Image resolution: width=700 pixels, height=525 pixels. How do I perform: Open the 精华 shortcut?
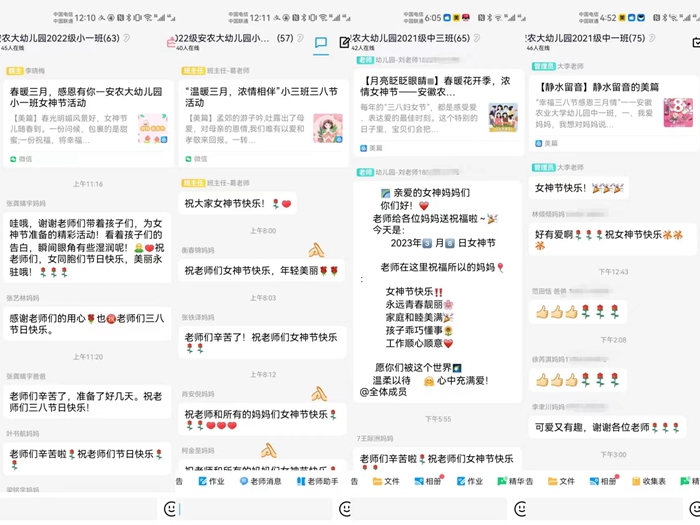515,481
